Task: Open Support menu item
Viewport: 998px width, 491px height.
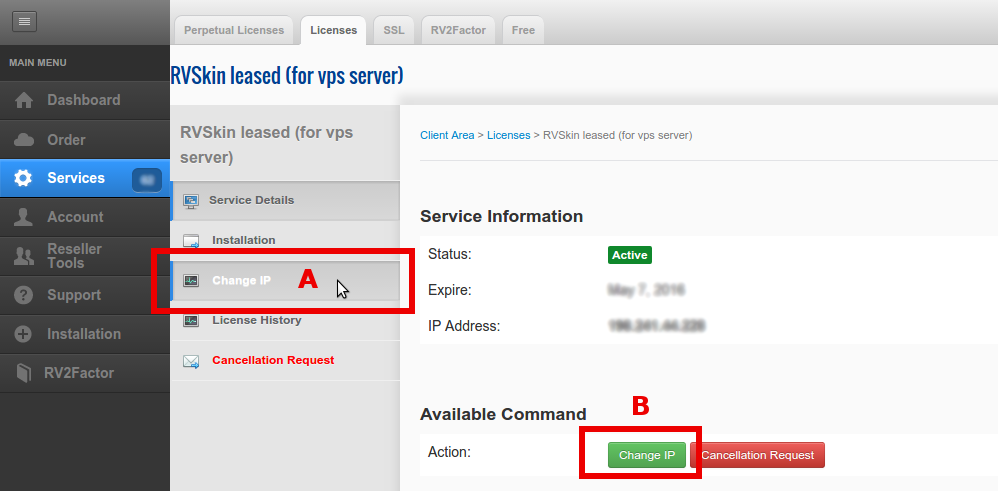Action: (x=85, y=295)
